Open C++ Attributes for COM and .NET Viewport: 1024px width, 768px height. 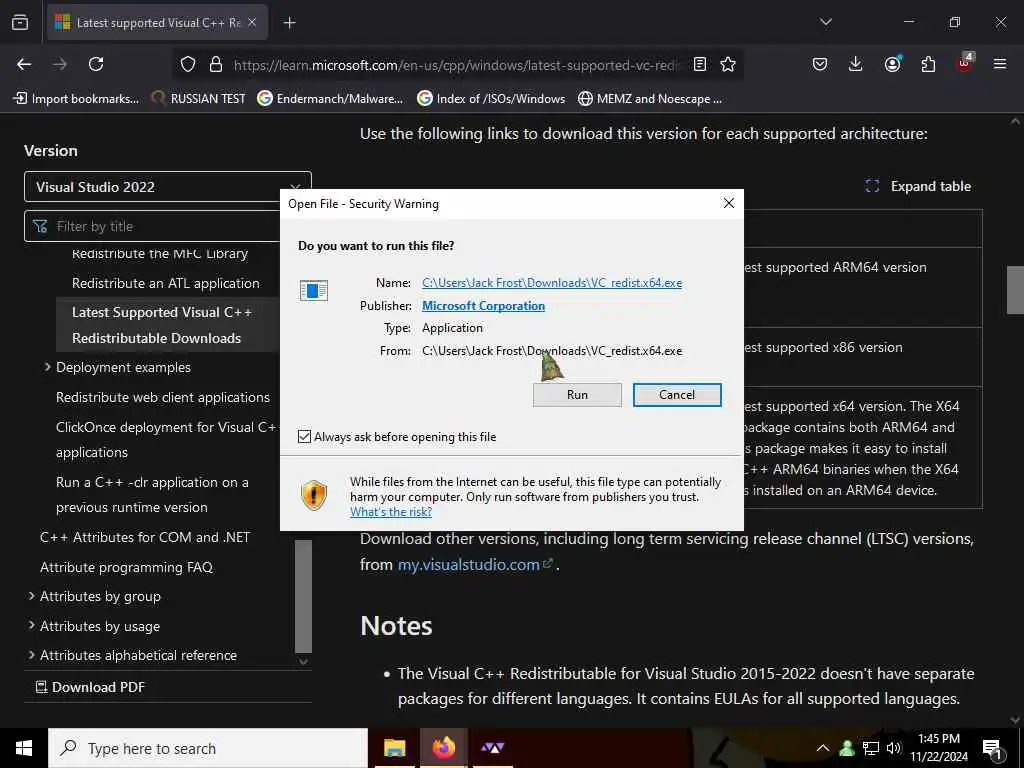(145, 537)
